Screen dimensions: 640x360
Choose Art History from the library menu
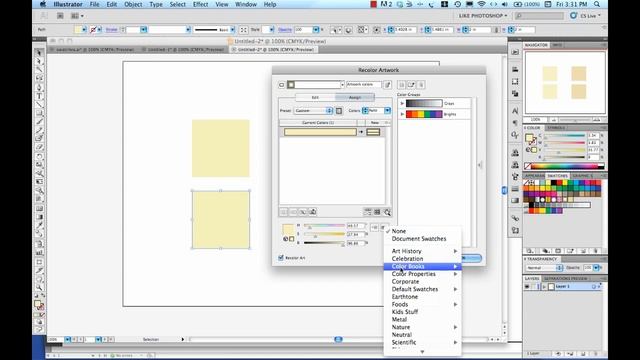point(422,251)
